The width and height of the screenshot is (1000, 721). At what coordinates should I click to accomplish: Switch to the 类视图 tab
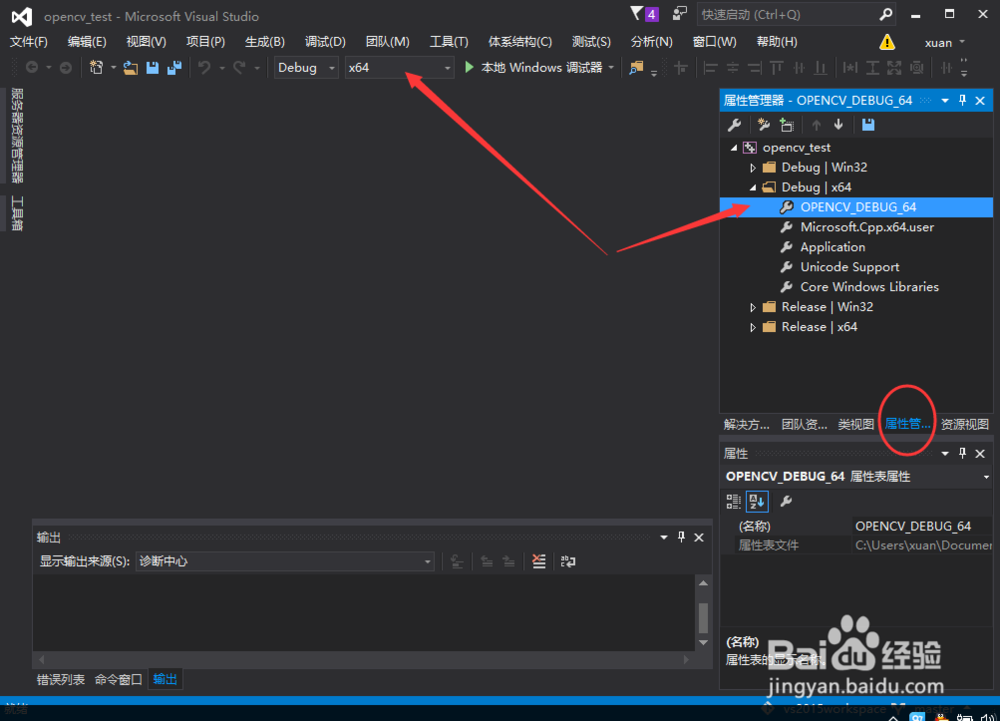[x=856, y=425]
